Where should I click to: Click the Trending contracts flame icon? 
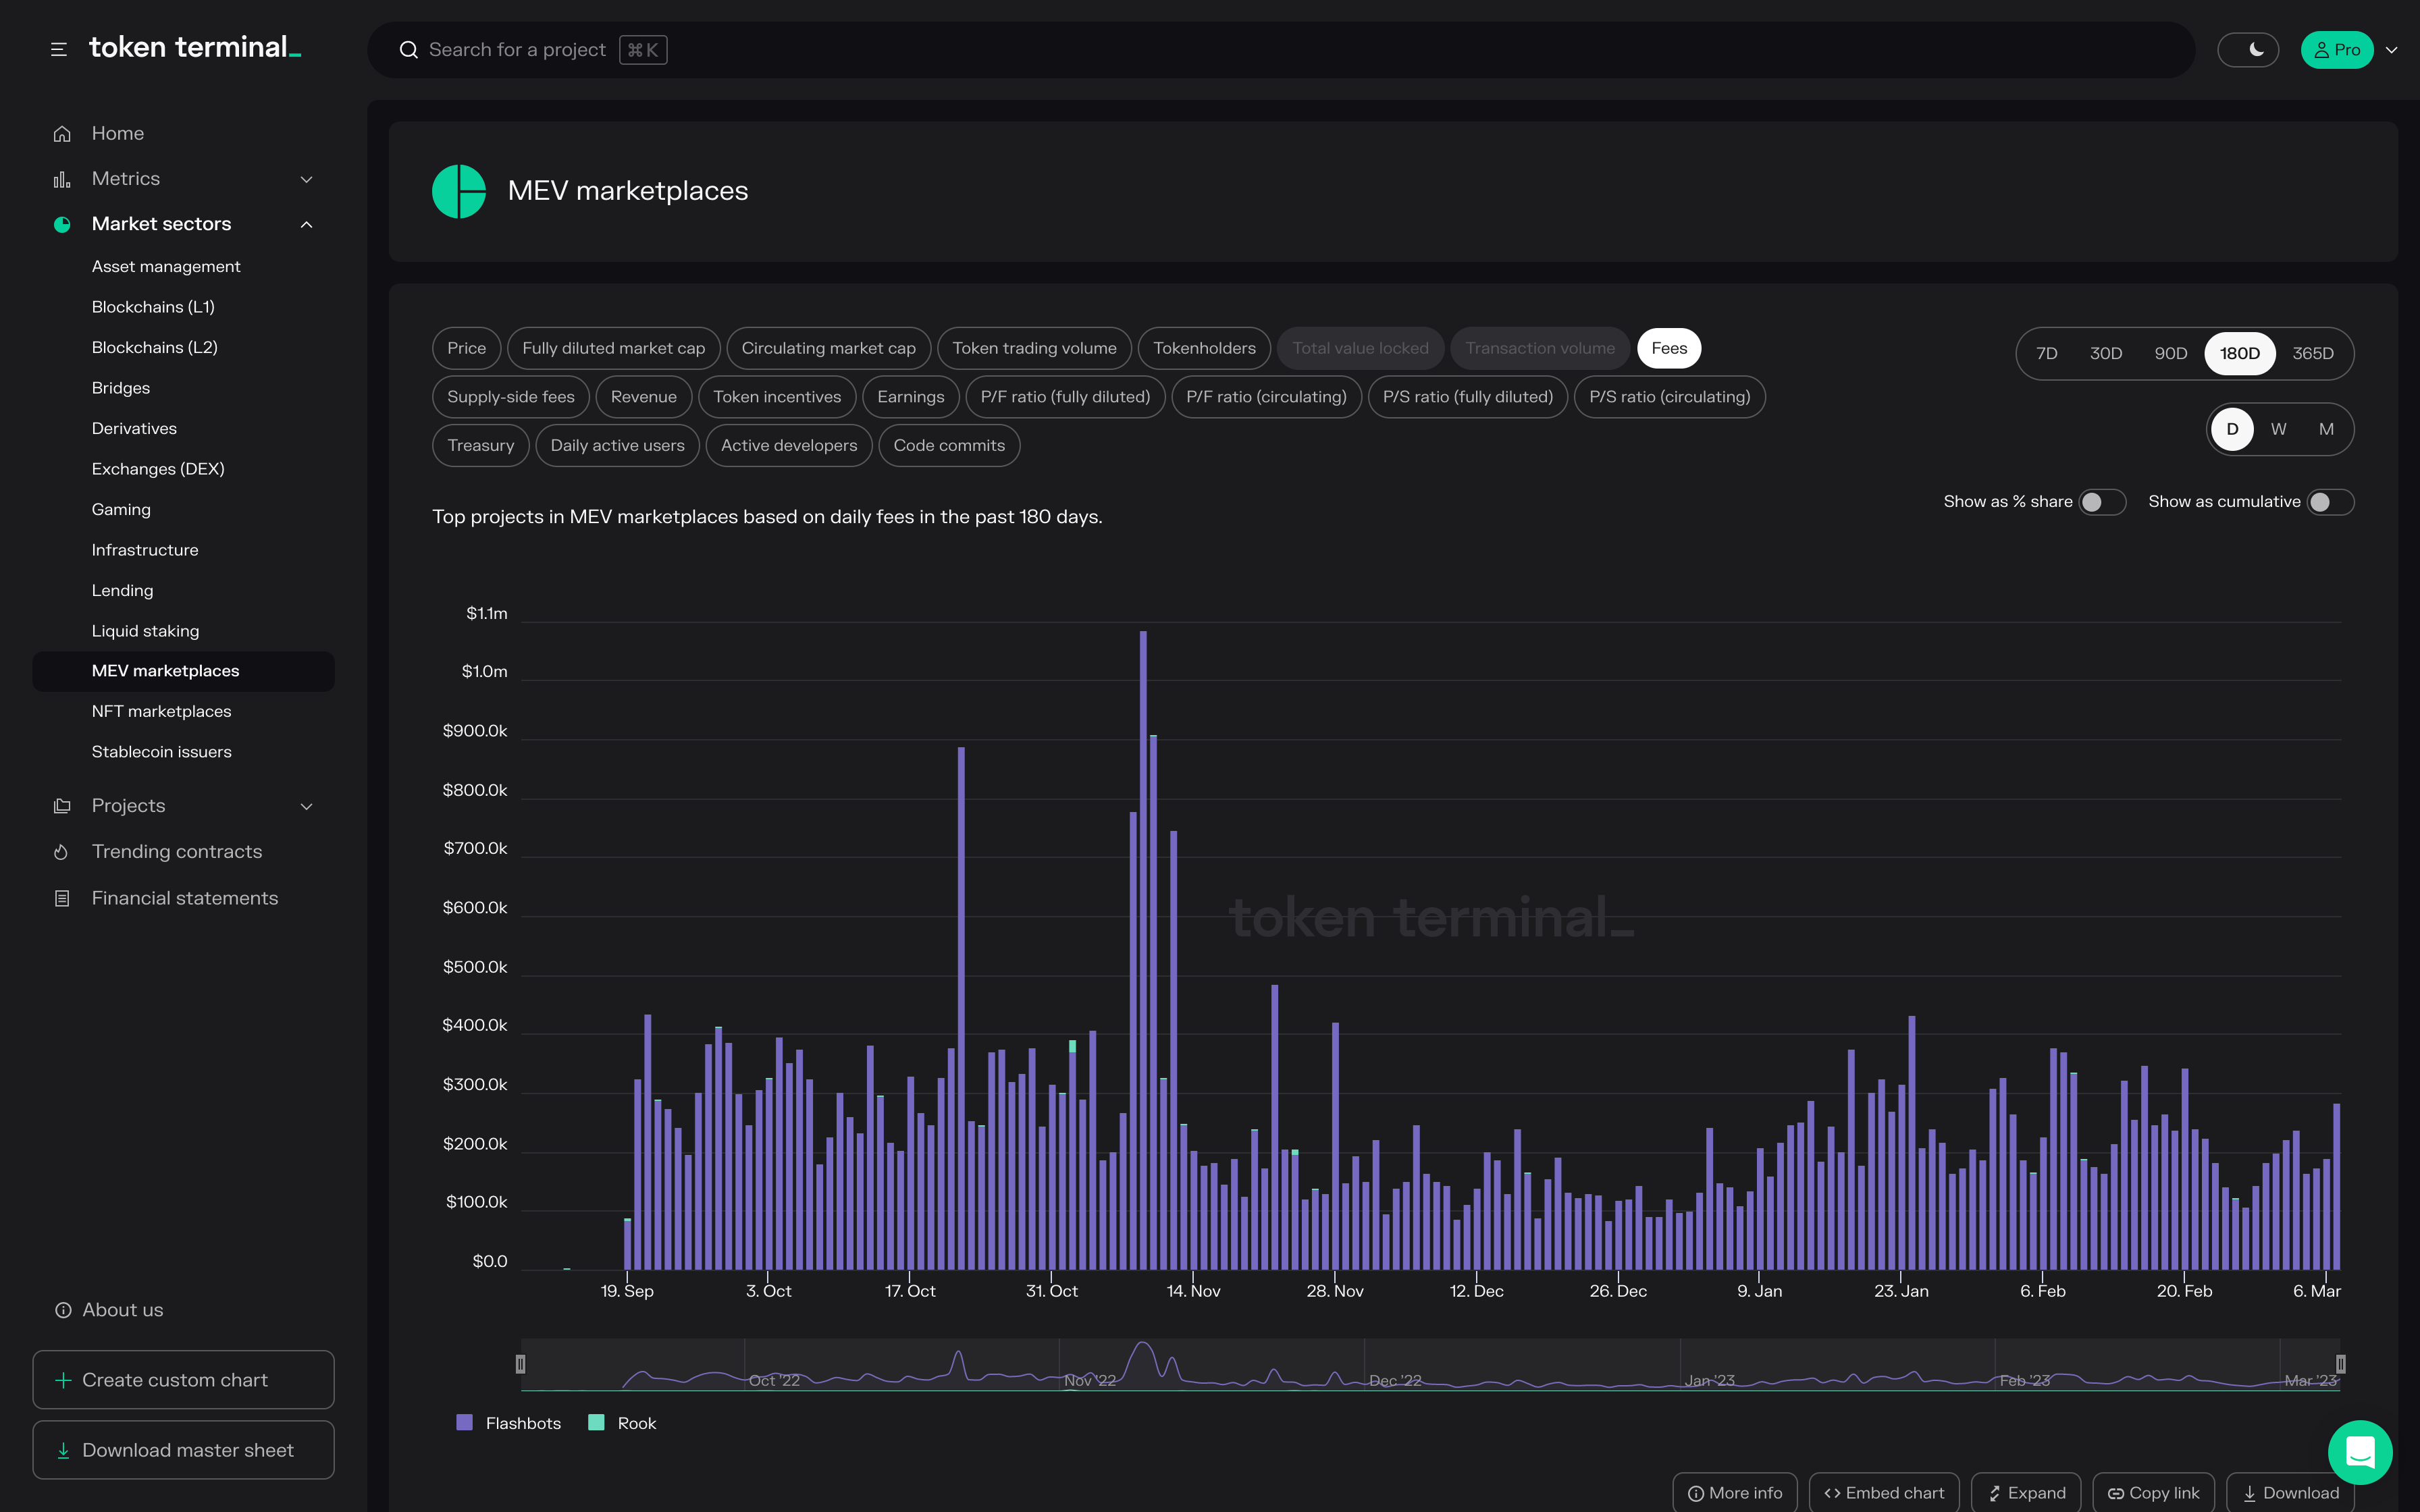click(62, 852)
